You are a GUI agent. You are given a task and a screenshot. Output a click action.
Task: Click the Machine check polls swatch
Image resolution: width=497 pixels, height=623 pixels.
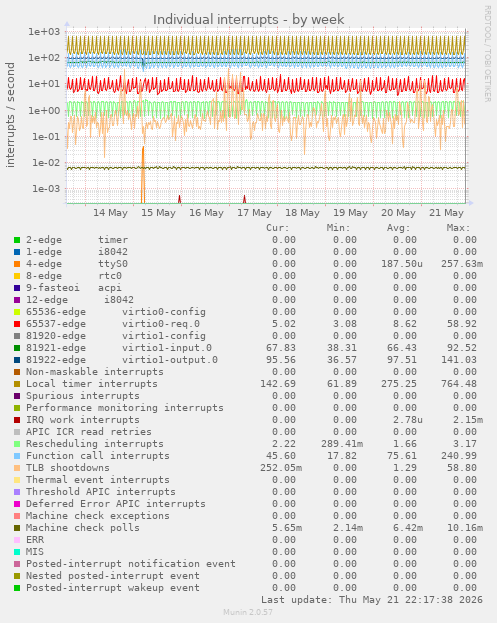17,528
